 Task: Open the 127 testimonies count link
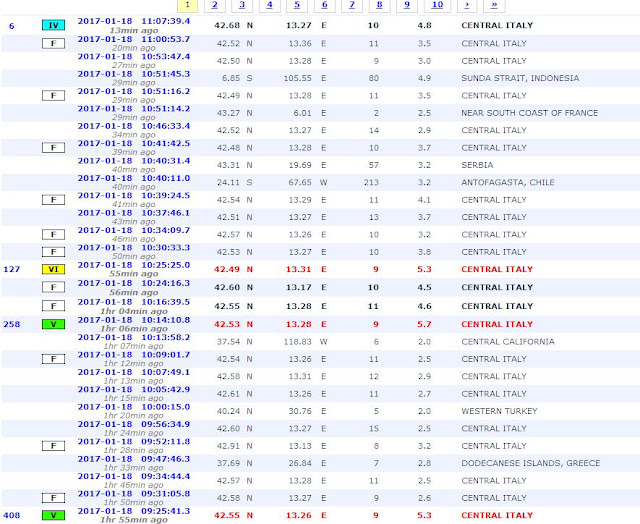tap(11, 269)
